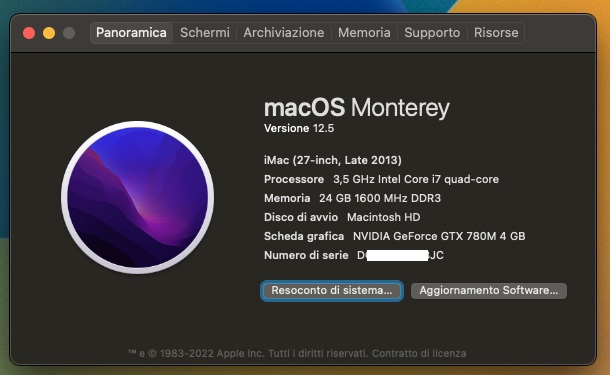Click the macOS Monterey circular logo
The width and height of the screenshot is (610, 375).
(137, 198)
